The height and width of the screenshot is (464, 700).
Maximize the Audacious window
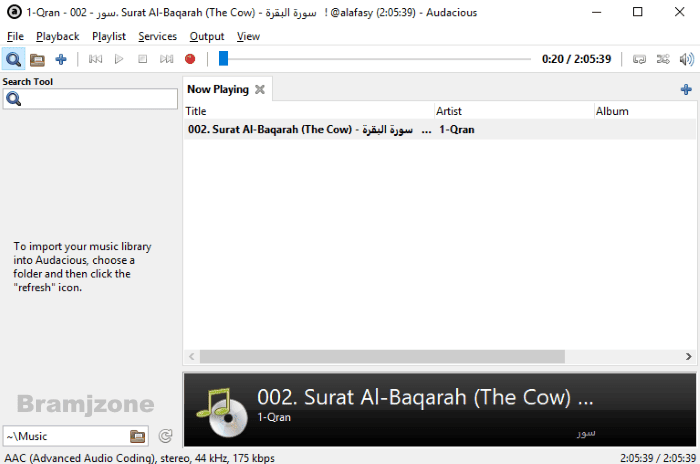(638, 12)
